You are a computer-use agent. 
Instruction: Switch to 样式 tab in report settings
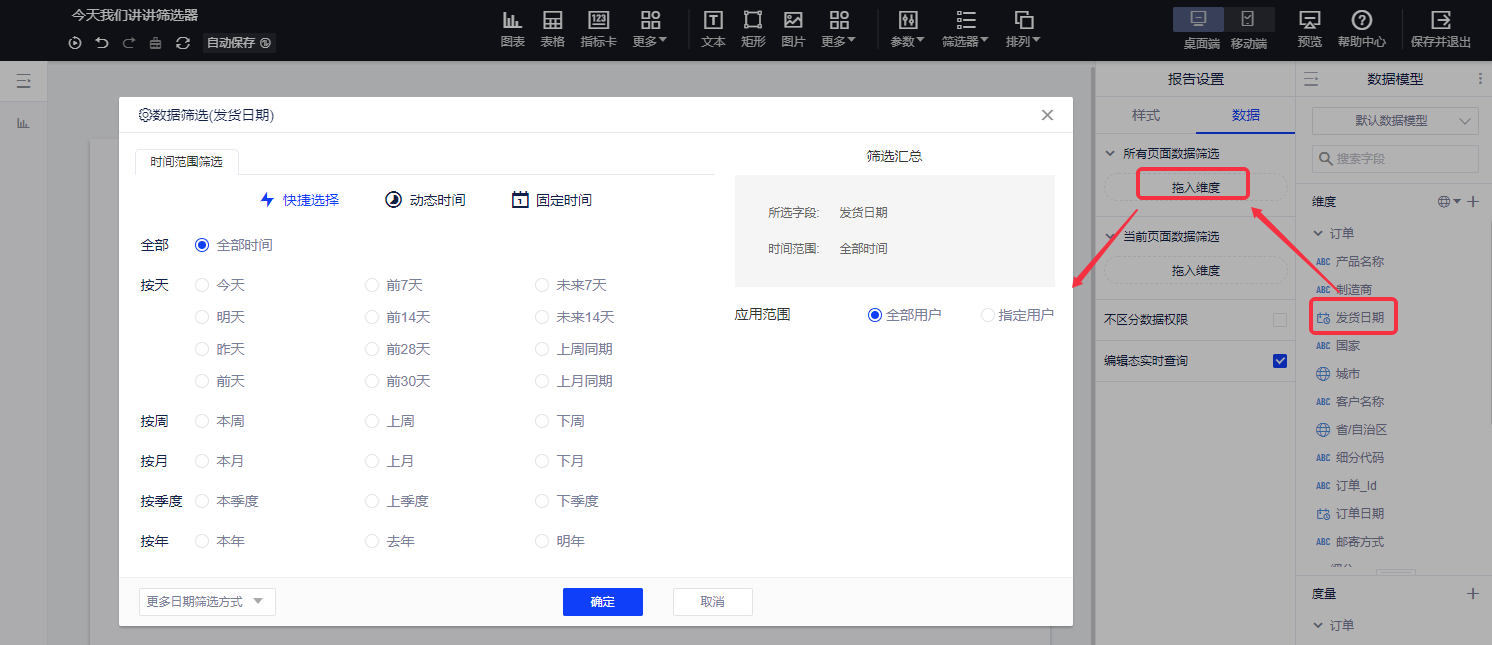(1145, 115)
